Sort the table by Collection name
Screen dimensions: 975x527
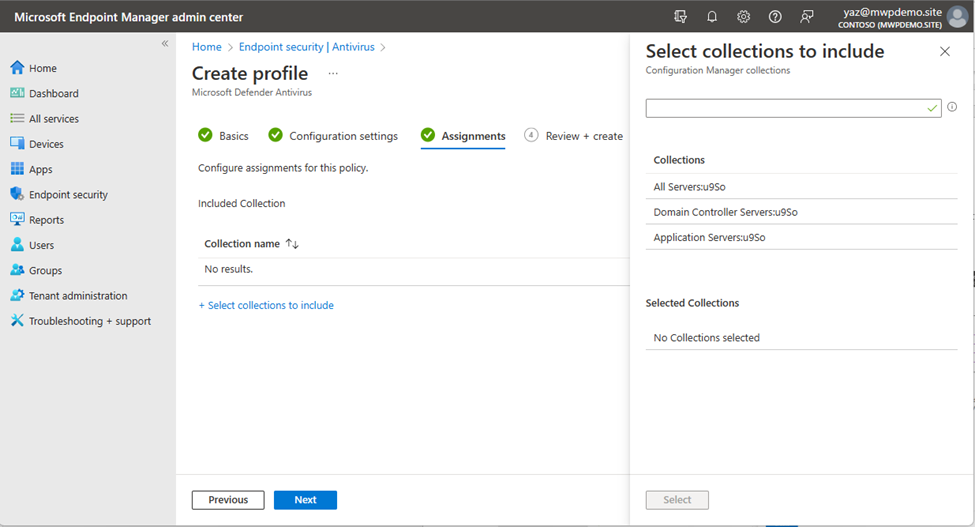point(292,244)
